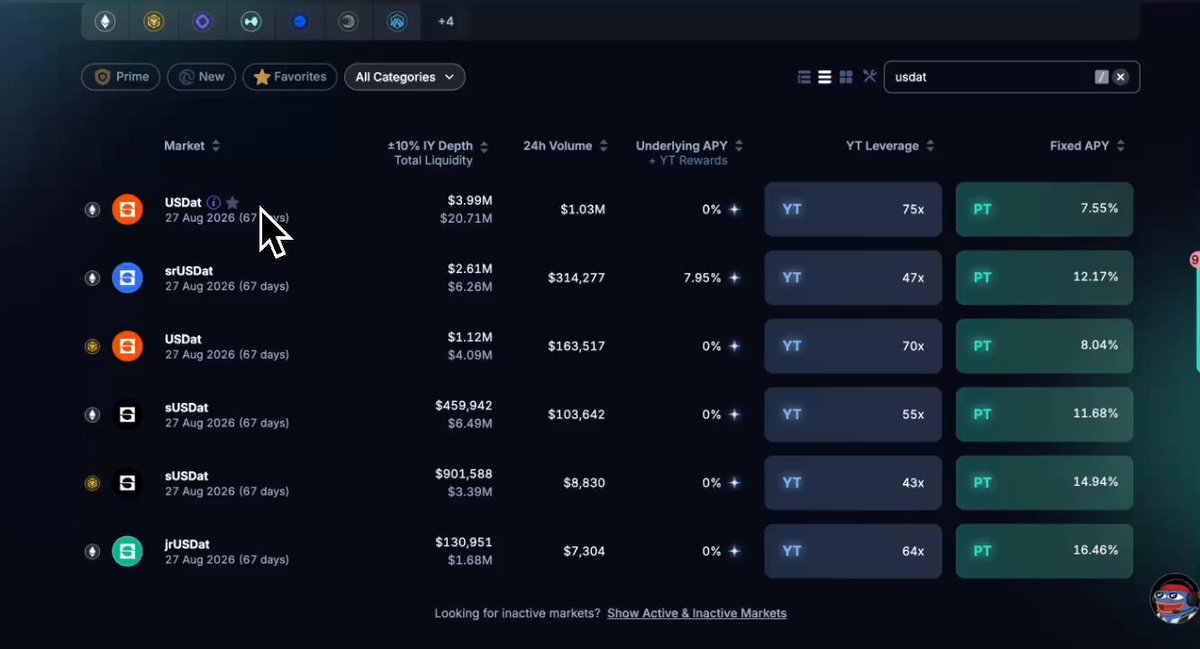Open the PT 7.55% button
1200x649 pixels.
coord(1044,210)
